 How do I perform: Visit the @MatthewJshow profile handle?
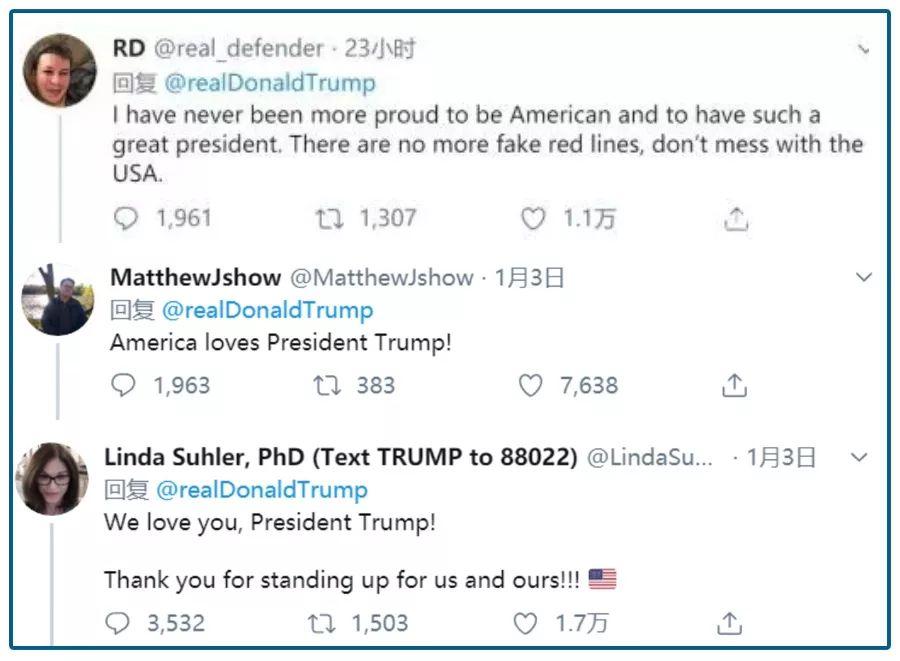coord(382,278)
